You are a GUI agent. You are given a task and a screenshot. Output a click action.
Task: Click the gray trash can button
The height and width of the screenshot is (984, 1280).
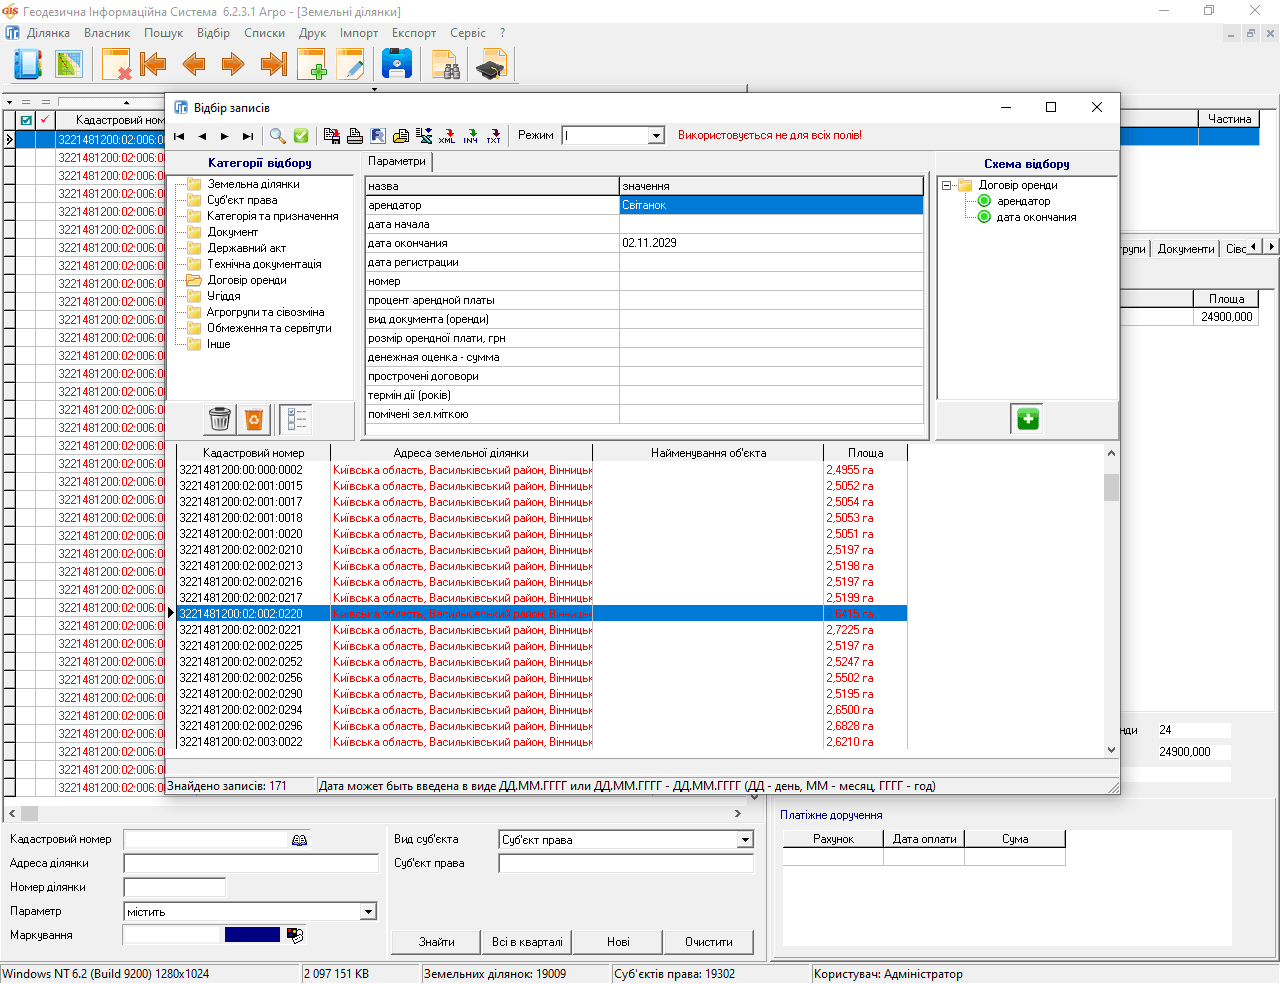[x=220, y=419]
